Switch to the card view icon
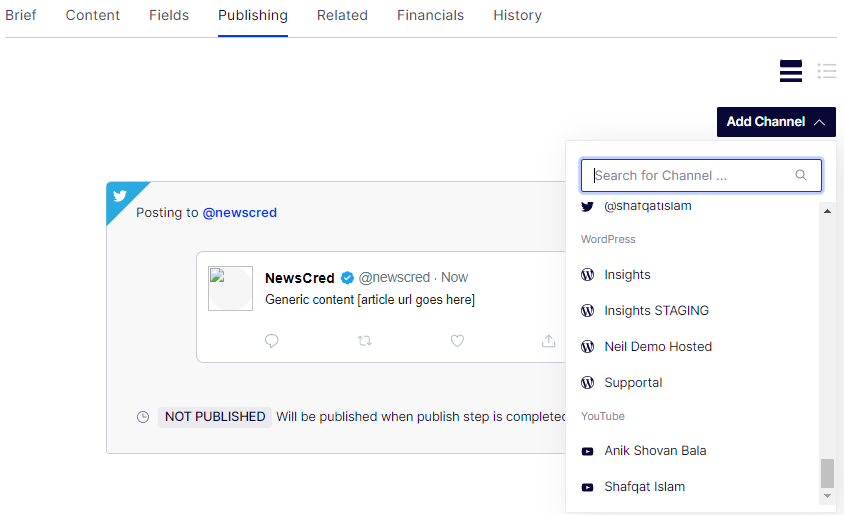Viewport: 844px width, 515px height. tap(791, 71)
